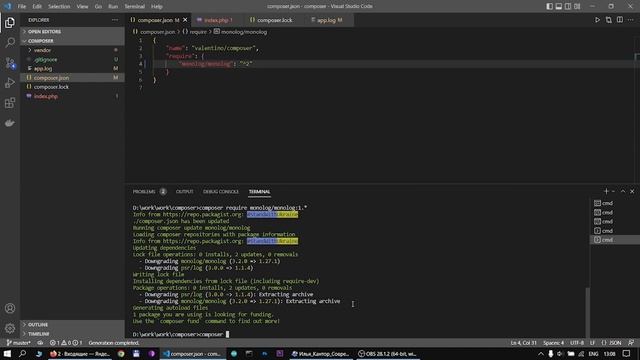Collapse the COMPOSER folder section
This screenshot has height=360, width=640.
pyautogui.click(x=72, y=41)
